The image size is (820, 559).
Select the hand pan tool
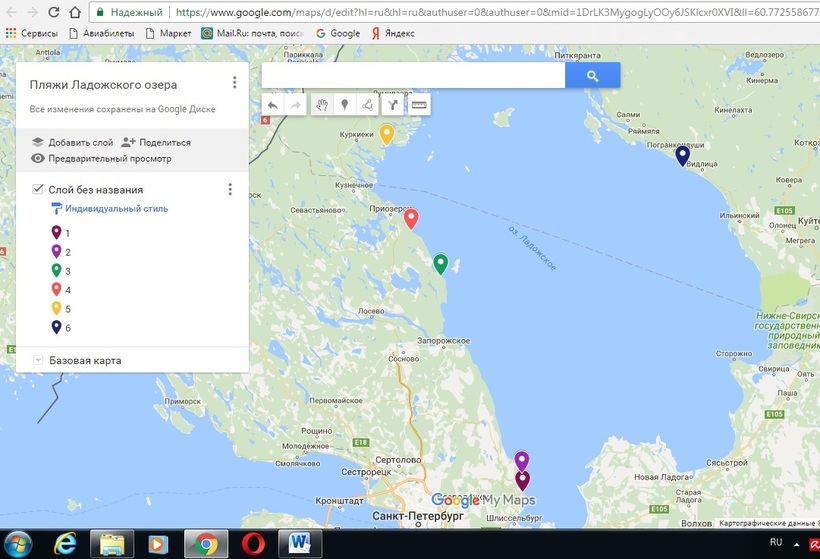point(322,104)
